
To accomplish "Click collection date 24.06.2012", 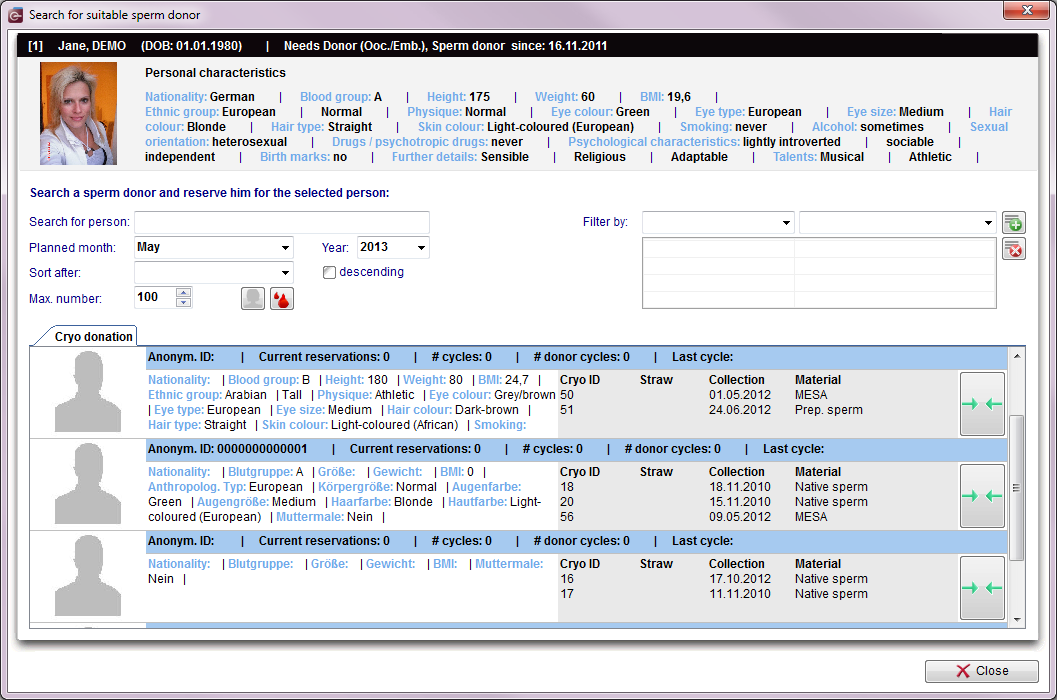I will pyautogui.click(x=739, y=409).
